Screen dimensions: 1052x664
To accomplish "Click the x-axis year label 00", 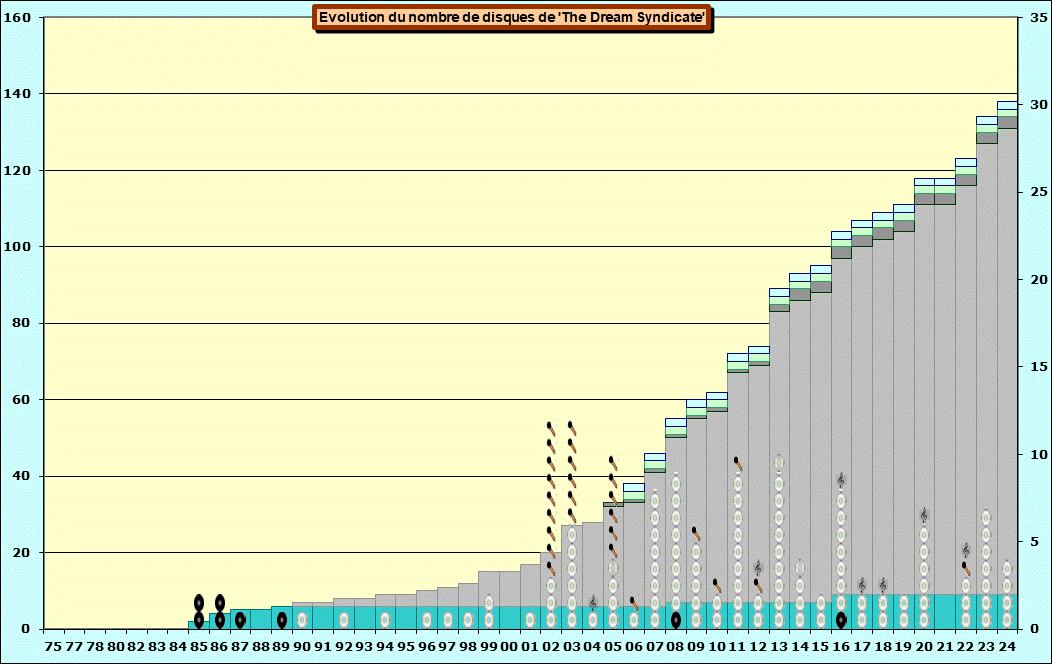I will (x=509, y=647).
